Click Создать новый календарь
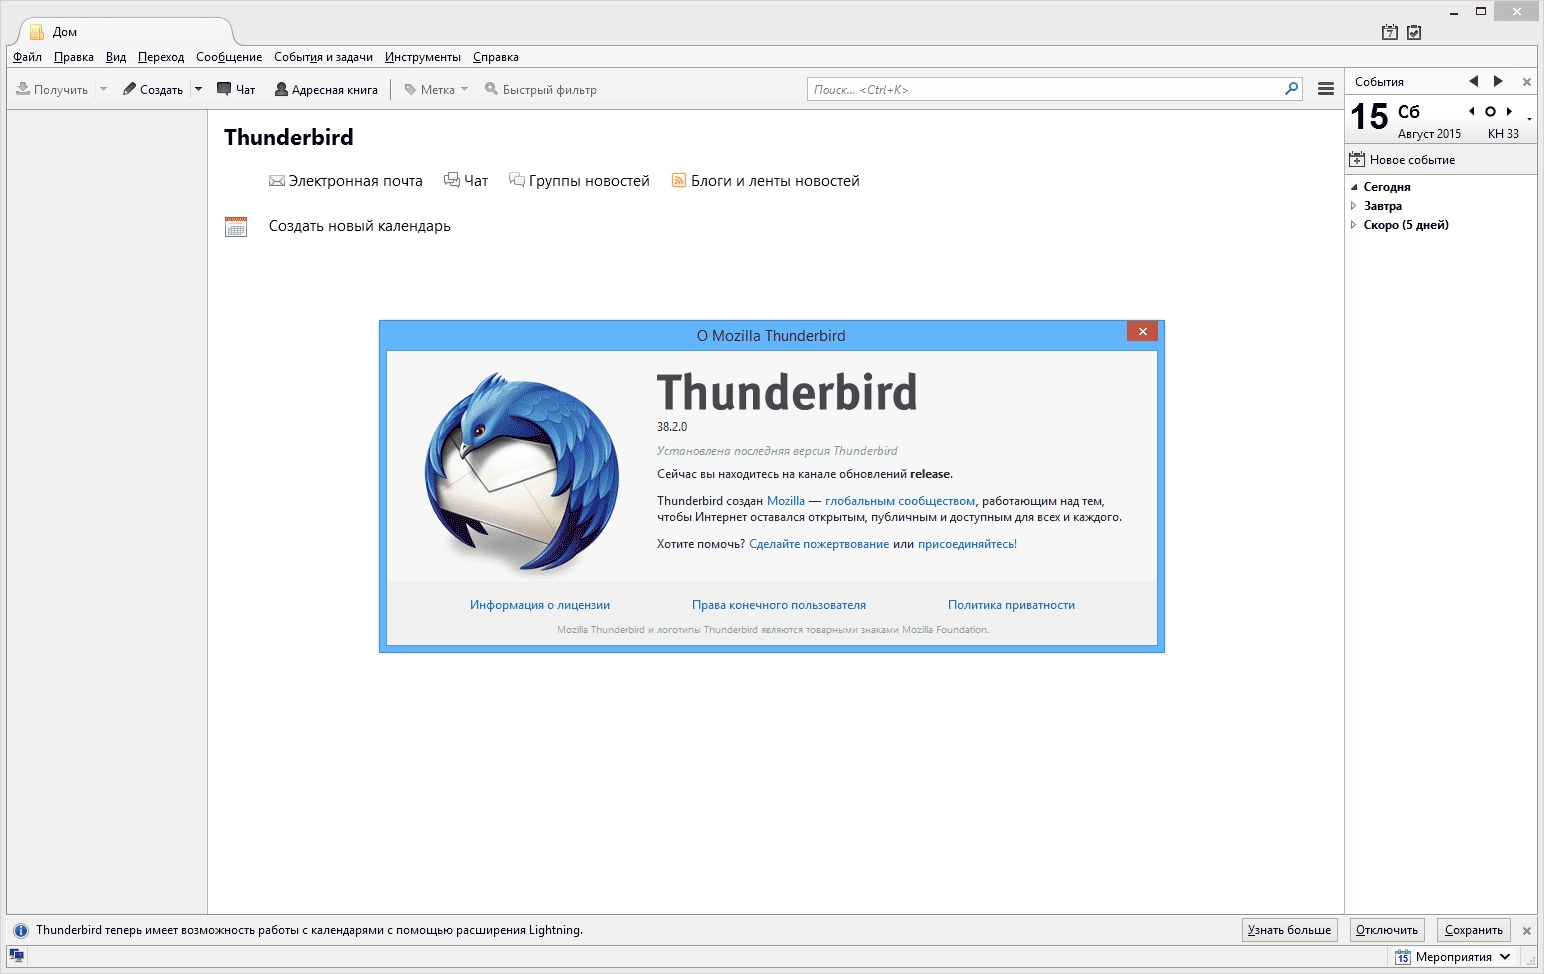The height and width of the screenshot is (974, 1544). point(360,226)
